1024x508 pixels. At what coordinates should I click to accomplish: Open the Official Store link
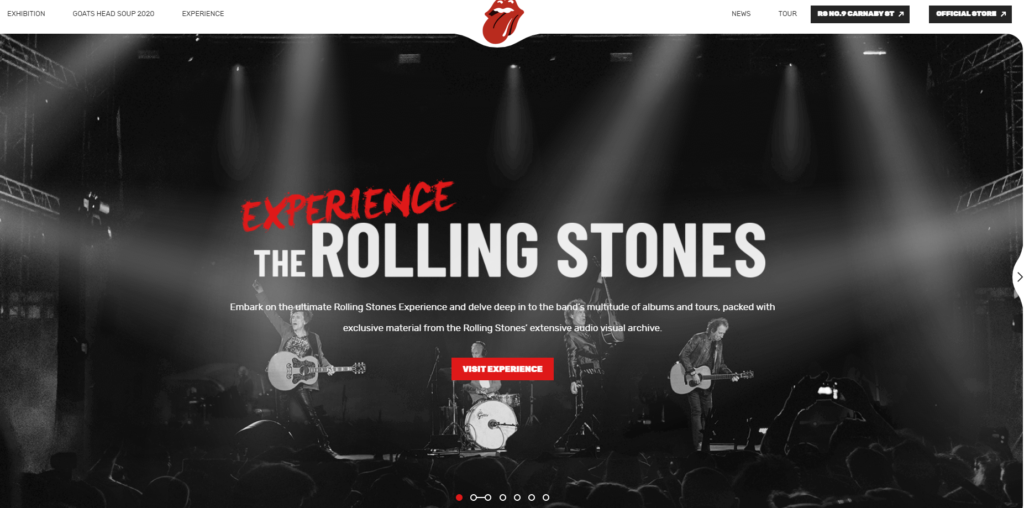pos(970,14)
